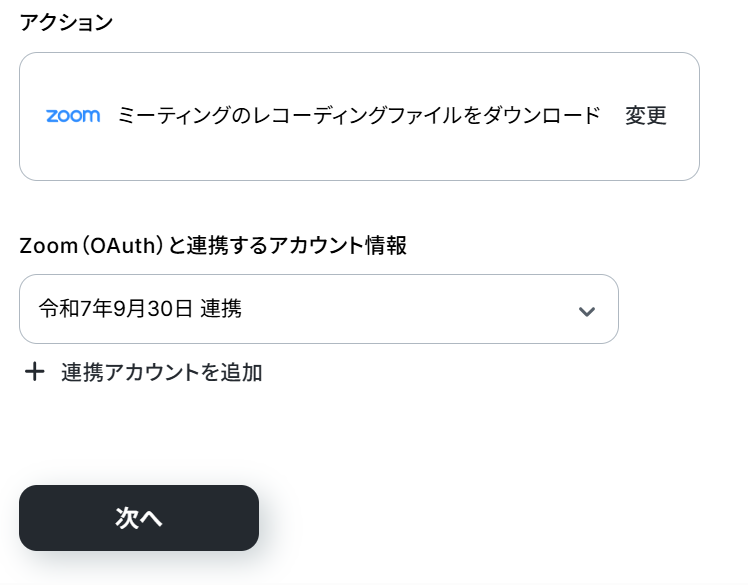Proceed with the 次へ button
This screenshot has height=585, width=748.
pyautogui.click(x=139, y=518)
